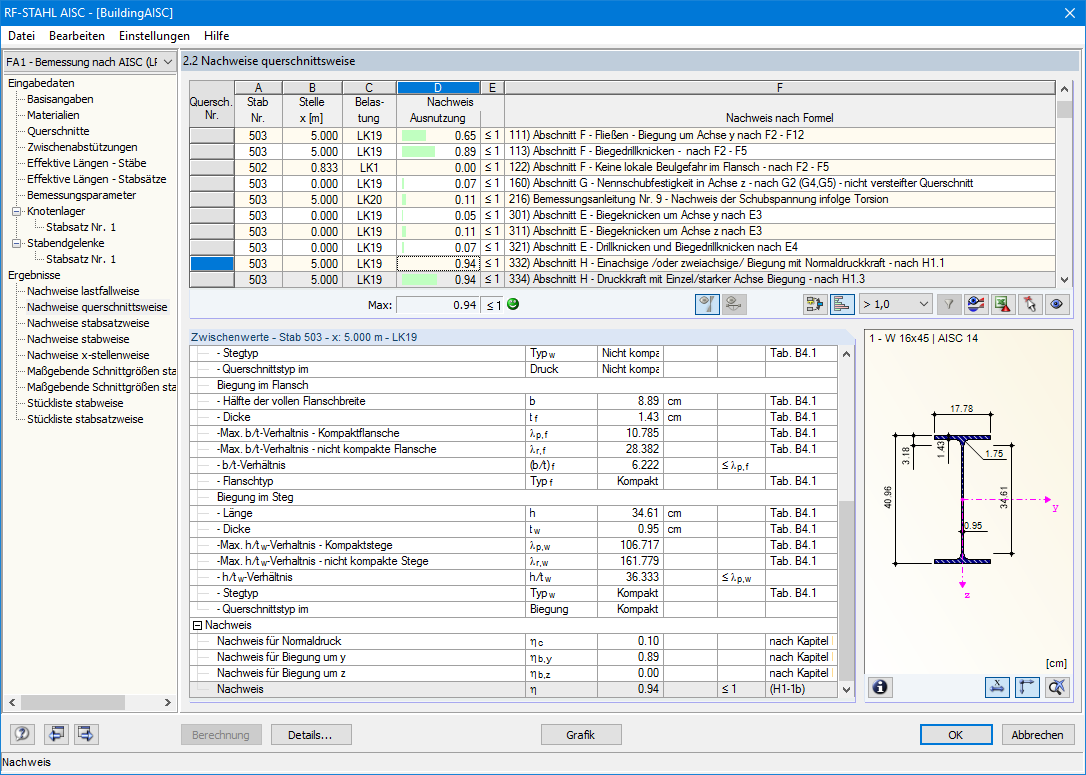This screenshot has height=775, width=1086.
Task: Open Zwischenabstützungen in the navigator
Action: (x=82, y=147)
